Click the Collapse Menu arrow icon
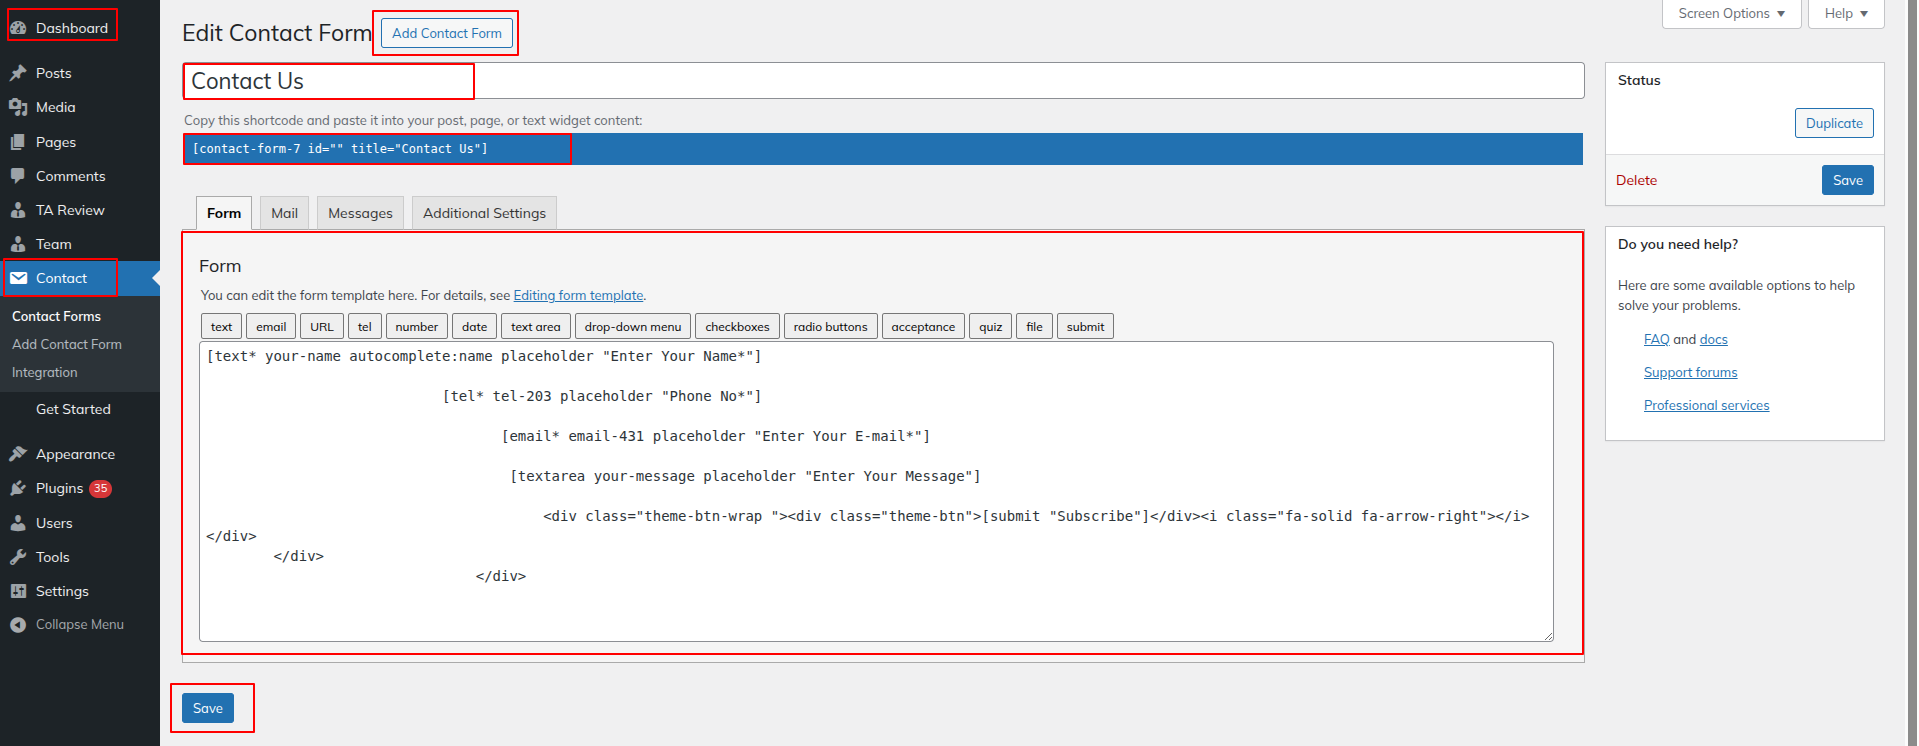 18,625
